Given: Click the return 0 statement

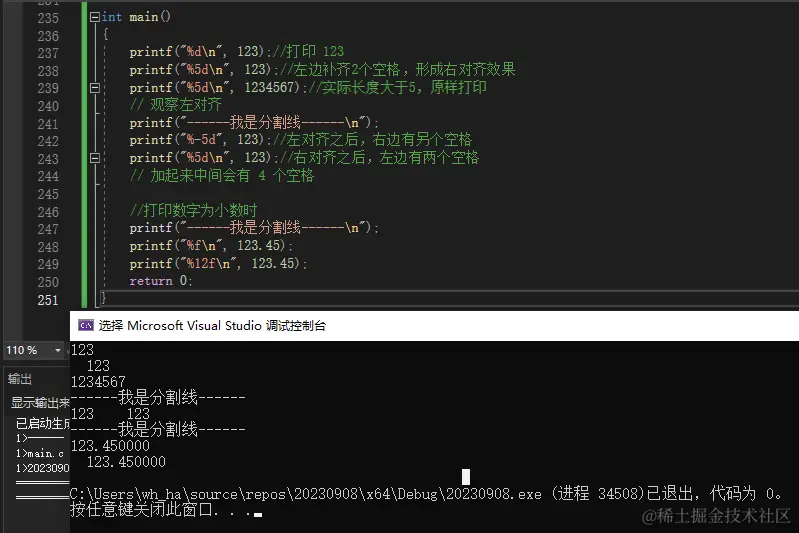Looking at the screenshot, I should (161, 281).
